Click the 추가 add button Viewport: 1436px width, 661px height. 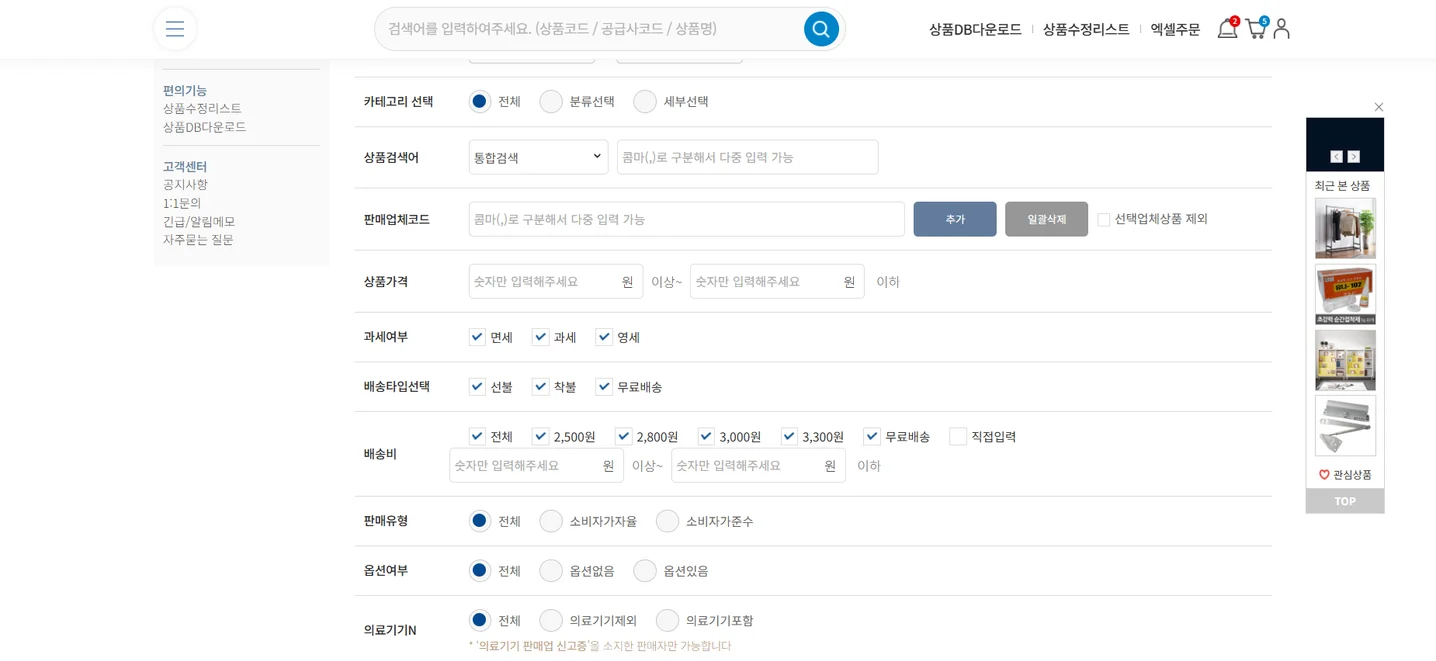tap(954, 218)
